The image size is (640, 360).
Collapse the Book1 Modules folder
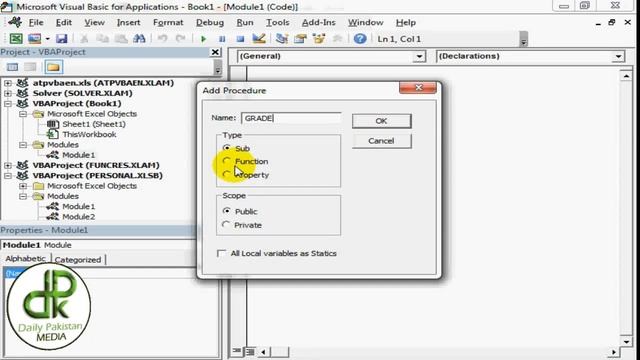coord(23,144)
